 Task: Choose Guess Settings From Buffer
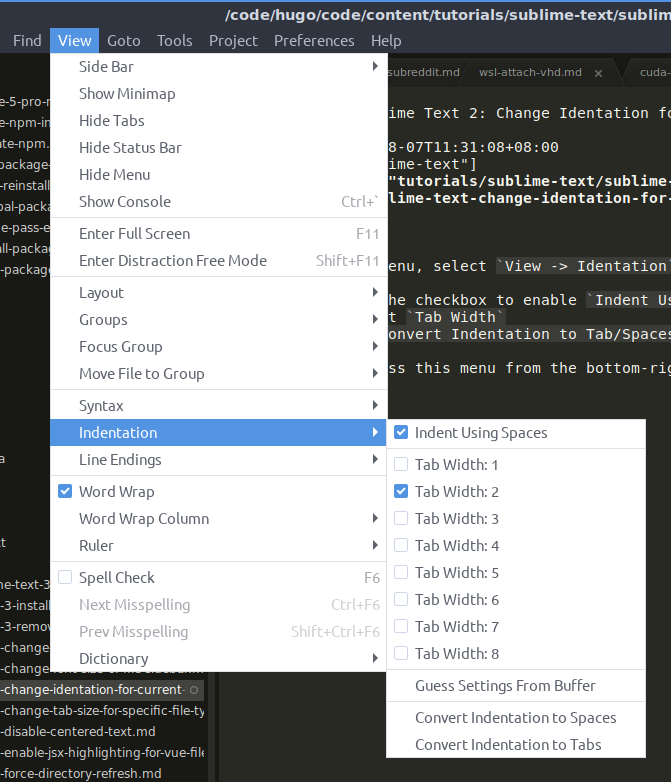[x=516, y=685]
